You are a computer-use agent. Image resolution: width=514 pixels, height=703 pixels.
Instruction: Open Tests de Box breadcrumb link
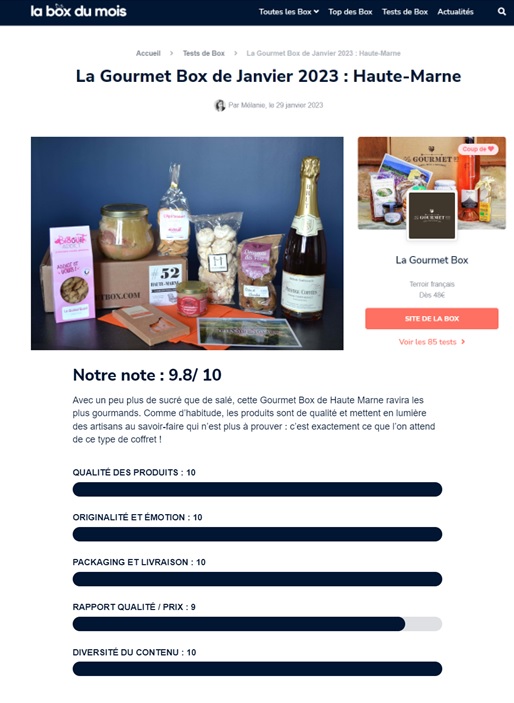pyautogui.click(x=204, y=53)
